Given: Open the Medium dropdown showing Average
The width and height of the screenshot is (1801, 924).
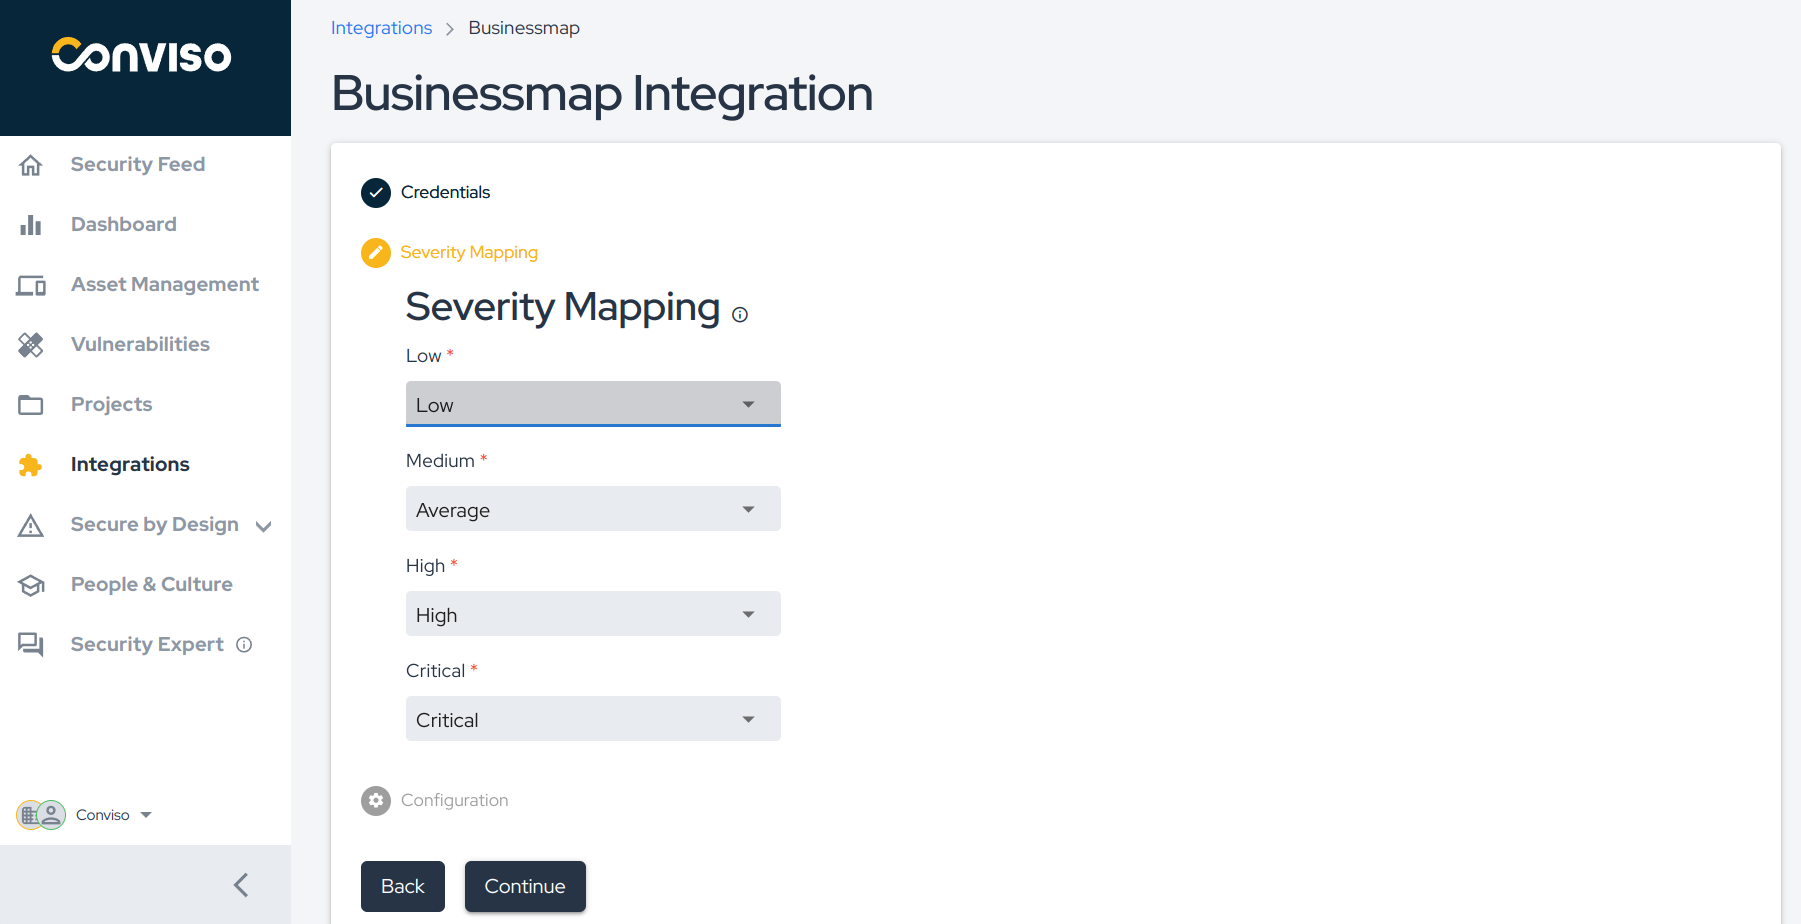Looking at the screenshot, I should click(592, 509).
